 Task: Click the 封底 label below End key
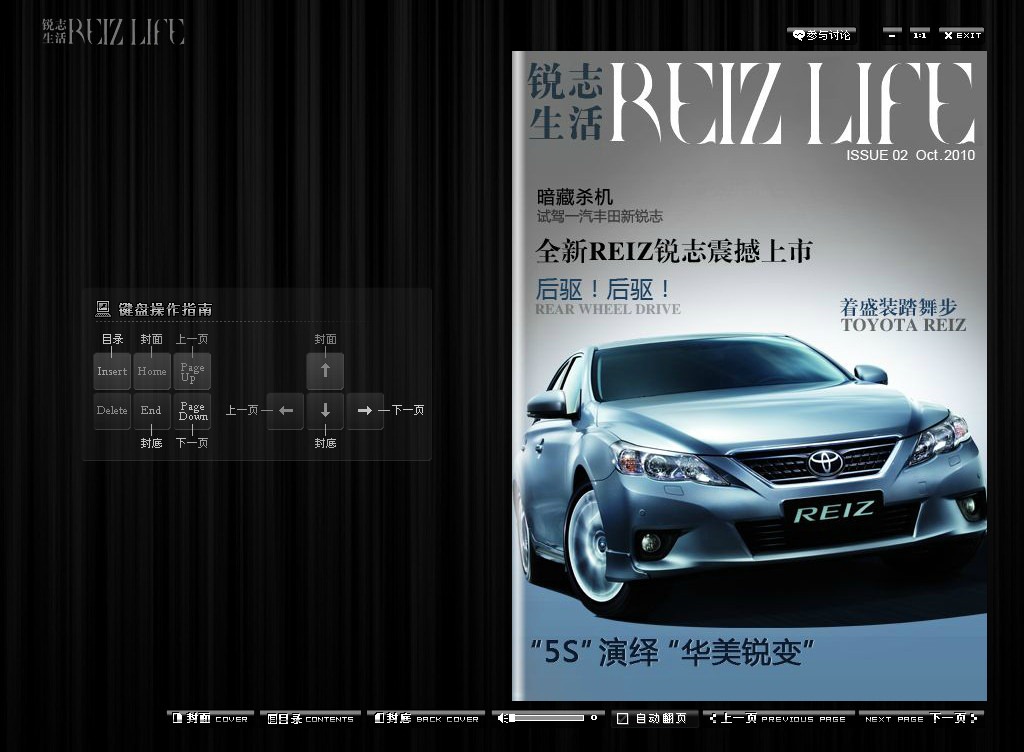(152, 443)
